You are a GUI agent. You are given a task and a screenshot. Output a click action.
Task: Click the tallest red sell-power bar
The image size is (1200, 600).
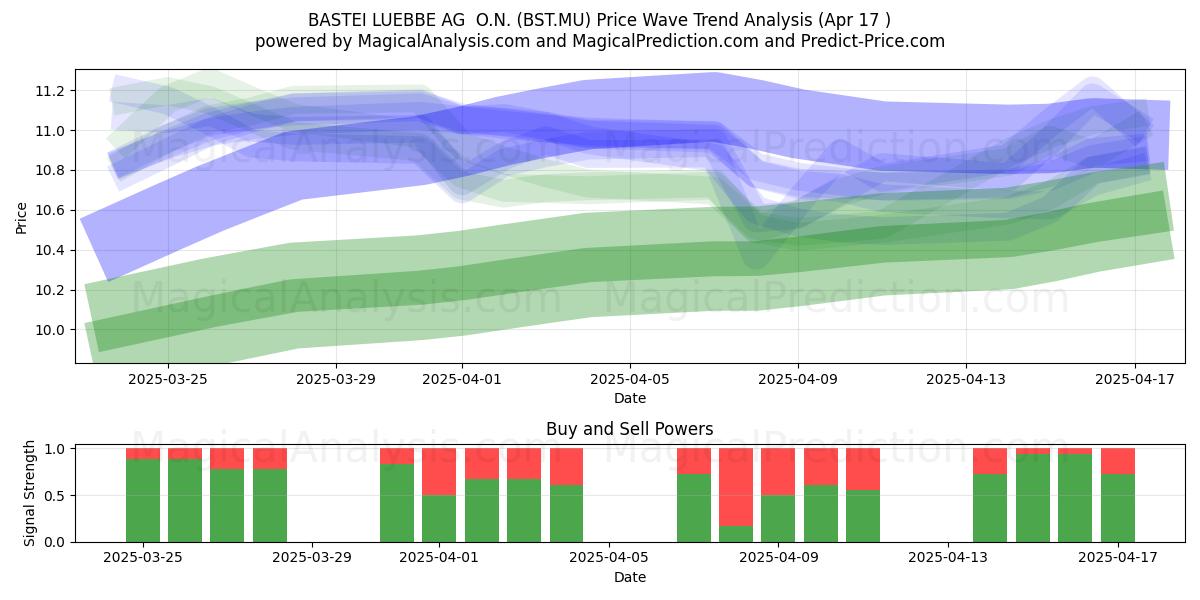tap(736, 487)
